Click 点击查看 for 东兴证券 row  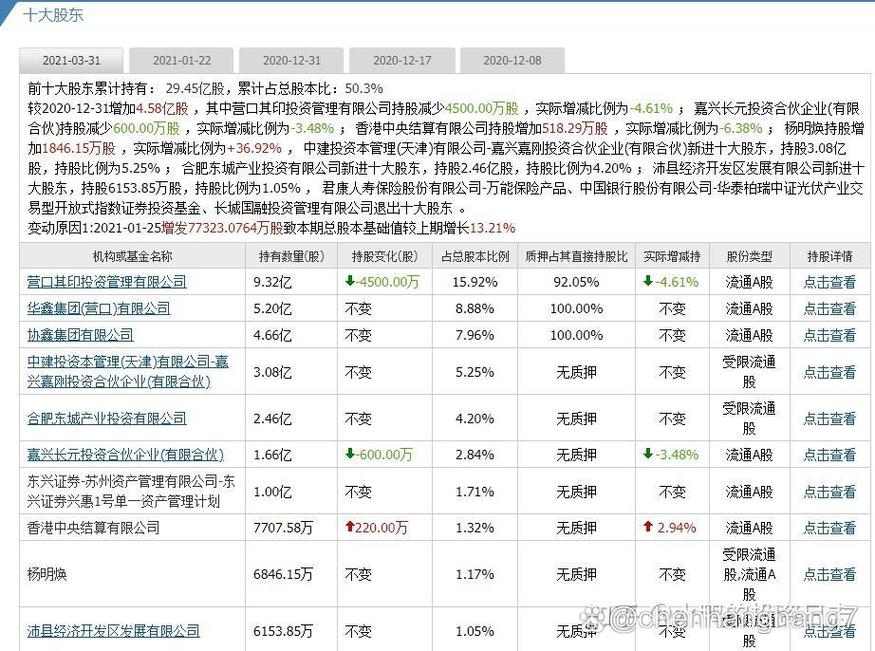(x=829, y=491)
